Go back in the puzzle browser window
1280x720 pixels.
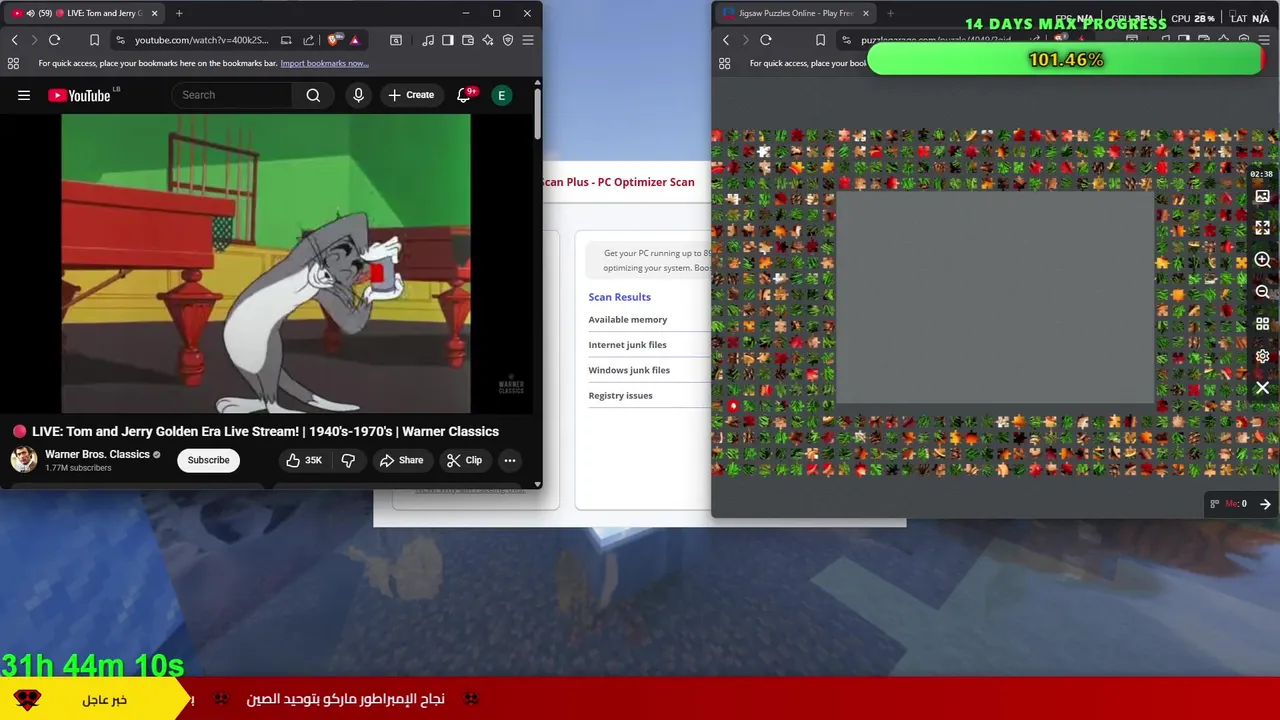(x=726, y=40)
